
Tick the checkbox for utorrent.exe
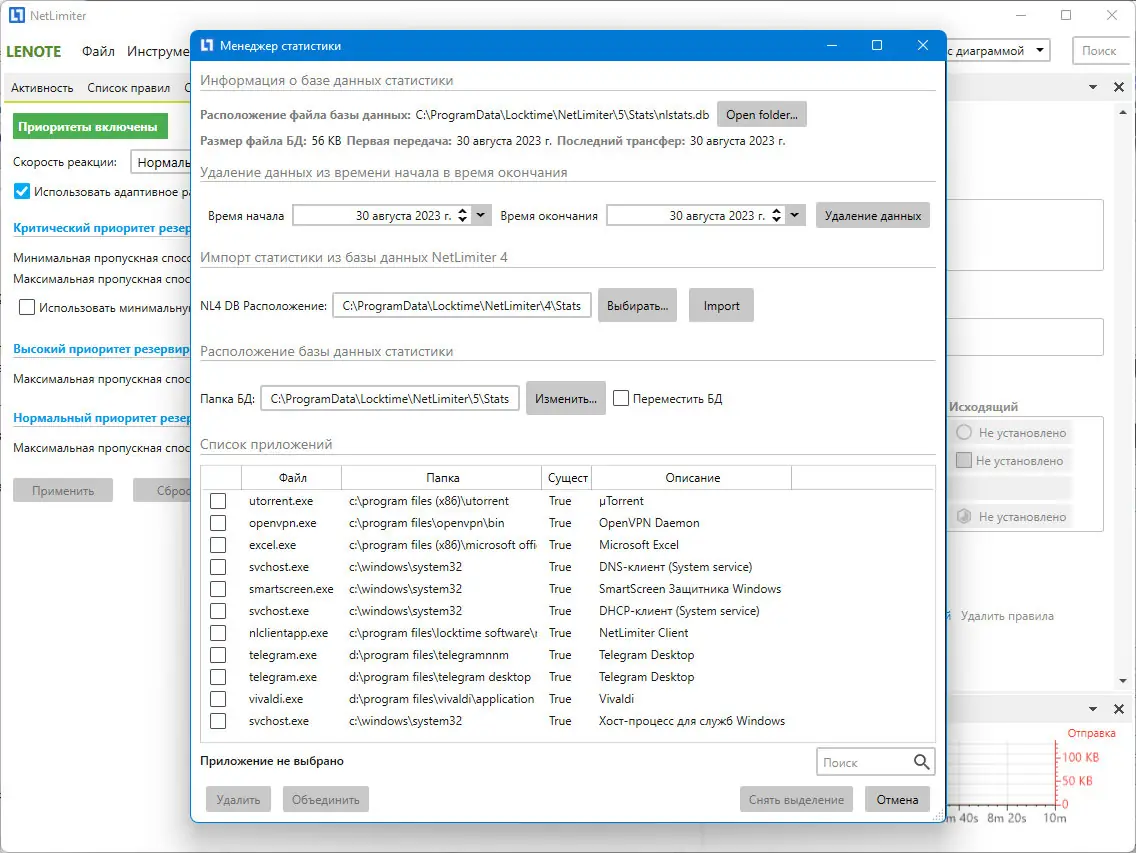218,501
